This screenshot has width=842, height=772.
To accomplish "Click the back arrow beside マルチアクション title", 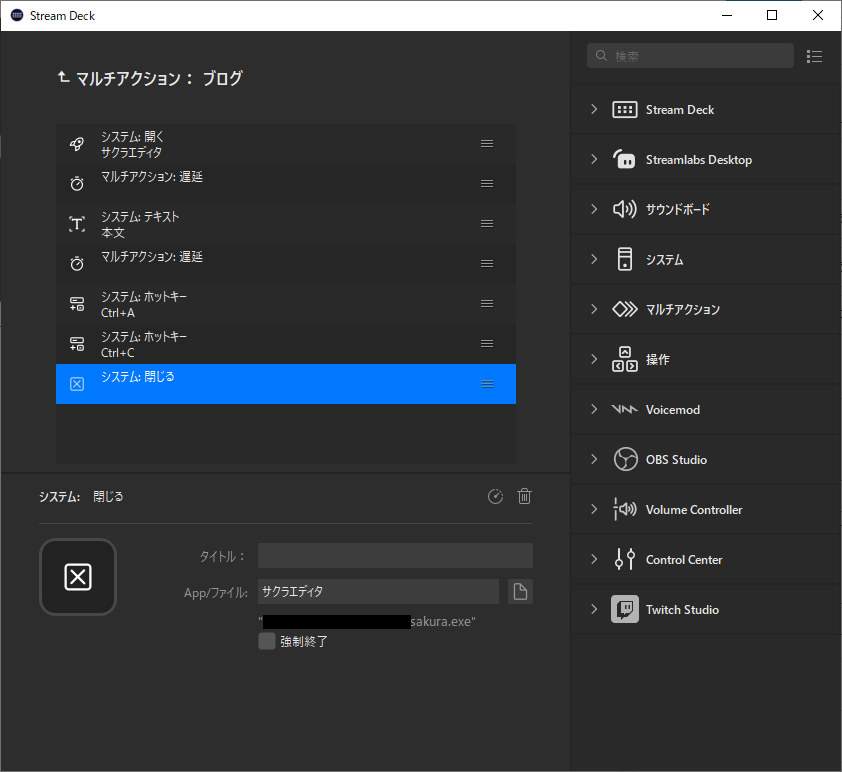I will pos(63,77).
